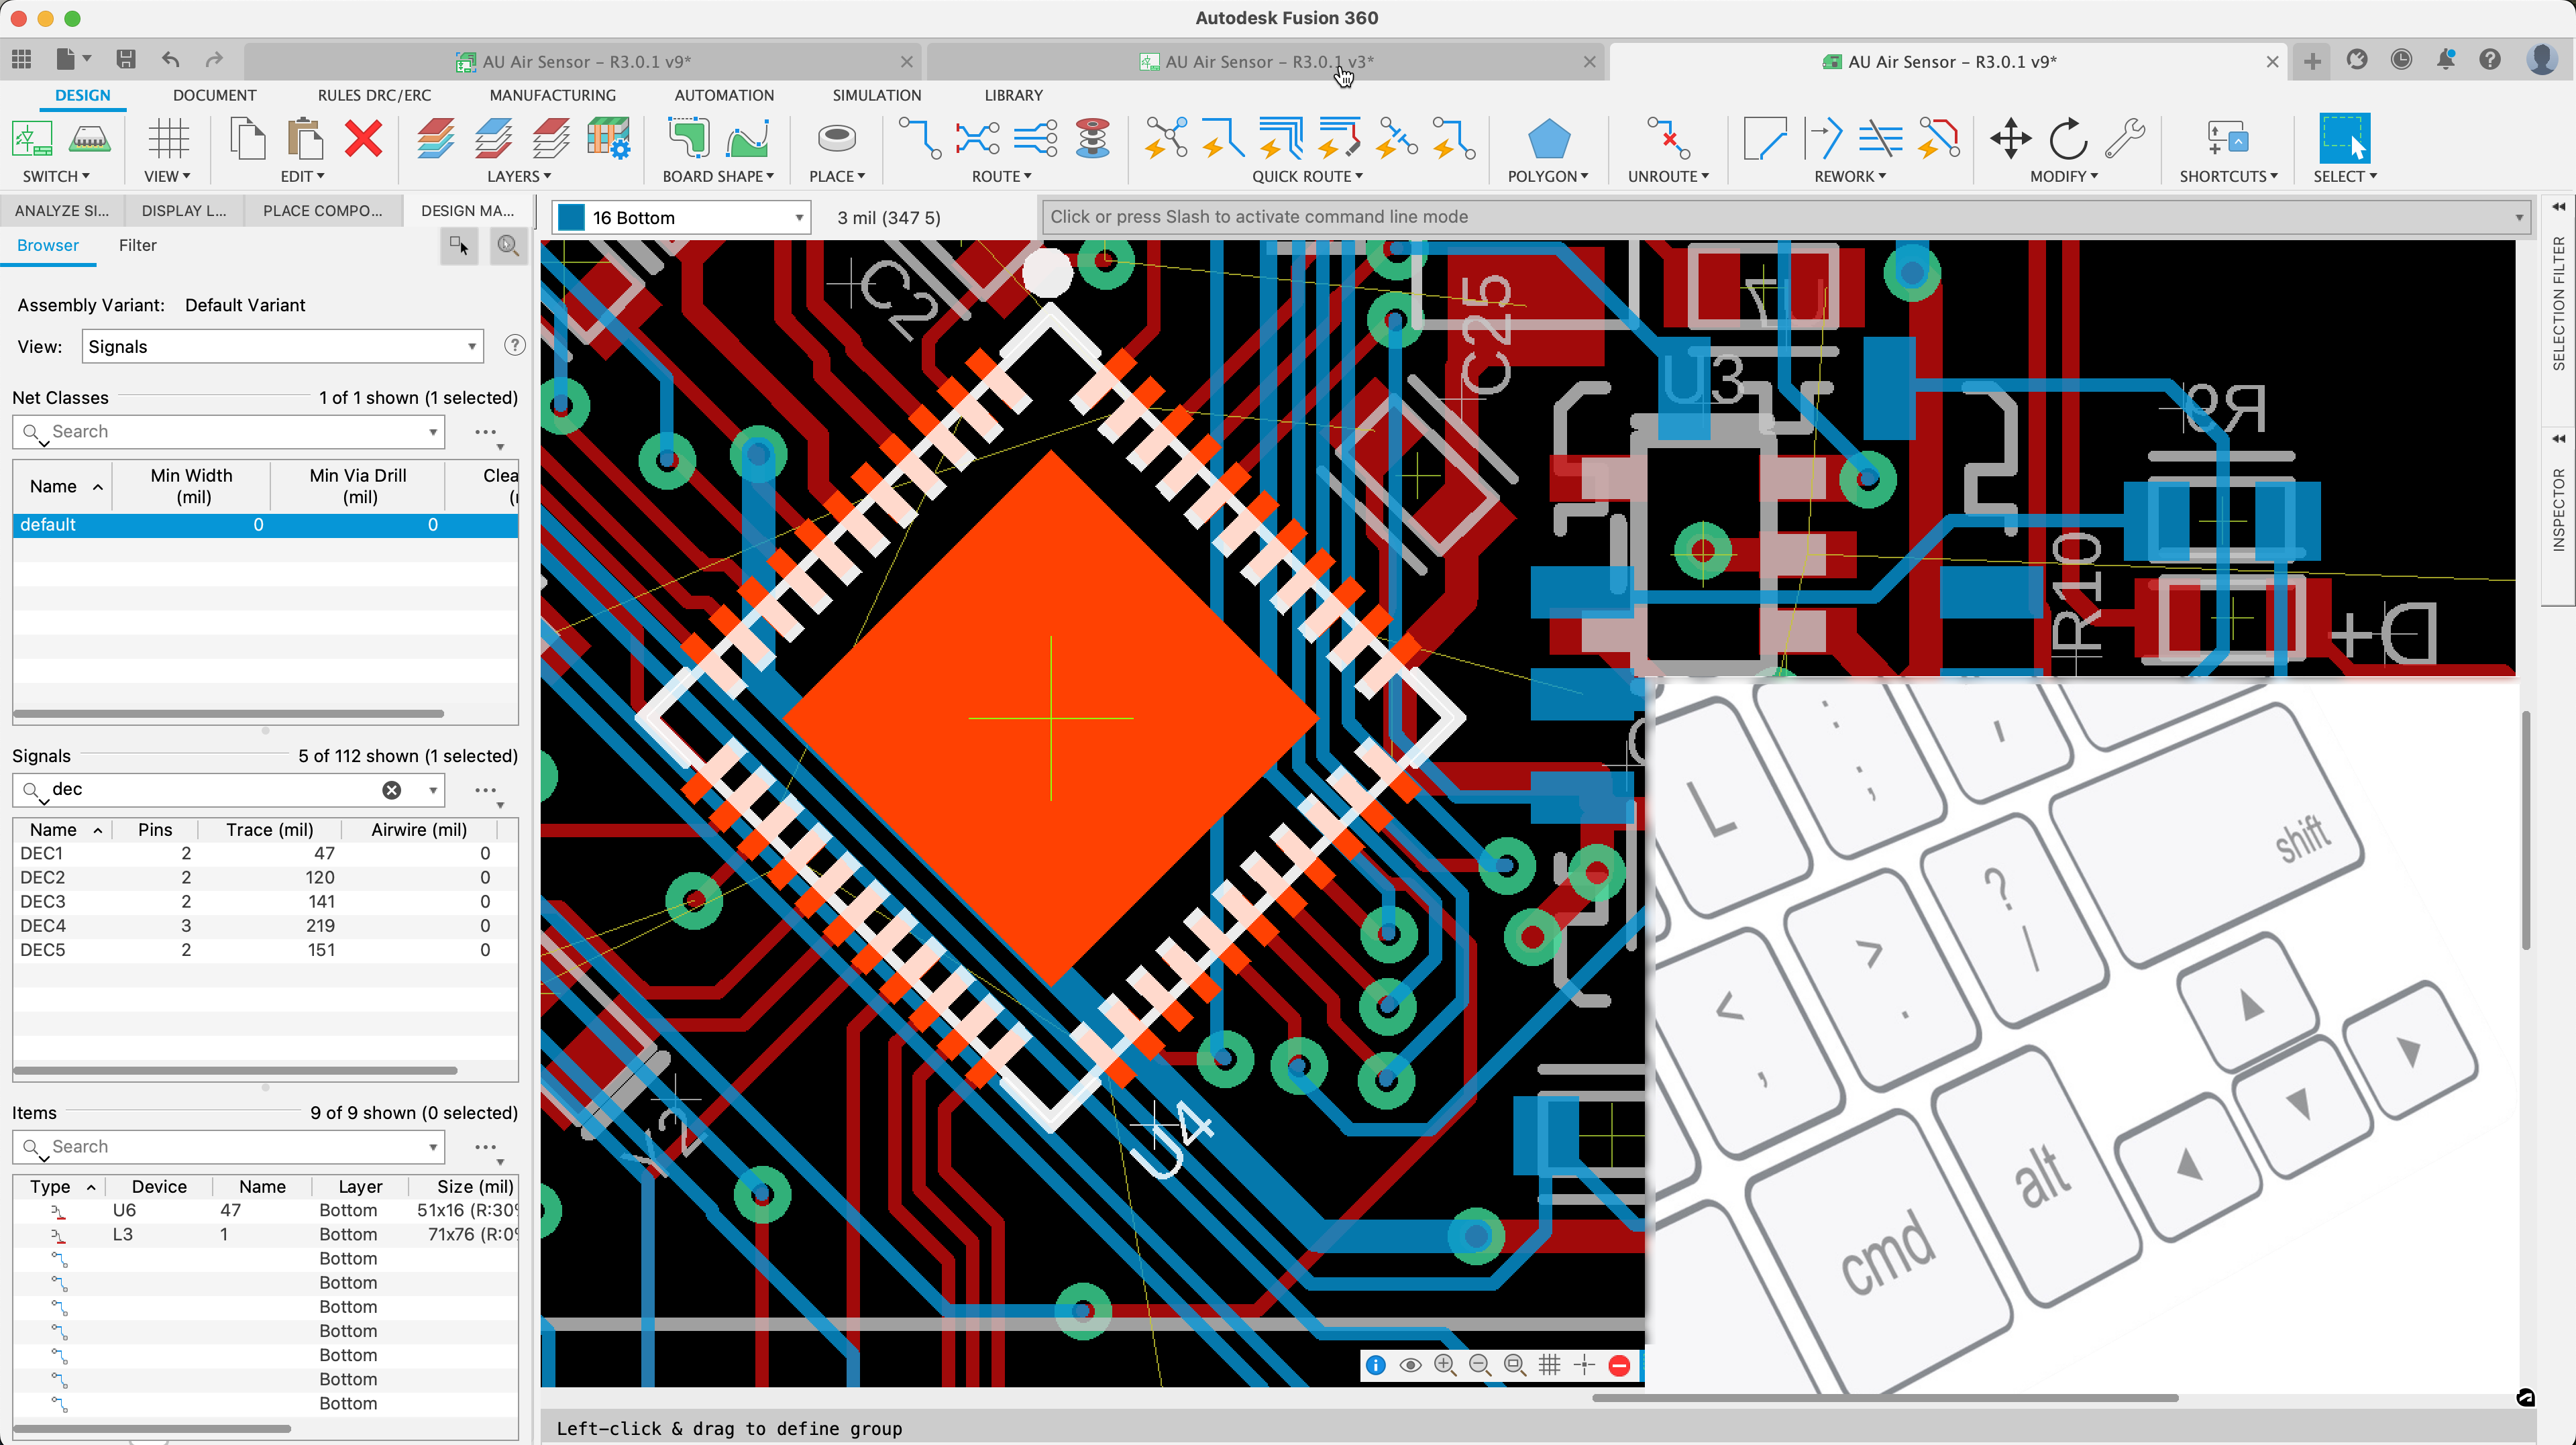Toggle the info icon on the canvas mini toolbar
Screen dimensions: 2576x1445
click(1375, 1364)
